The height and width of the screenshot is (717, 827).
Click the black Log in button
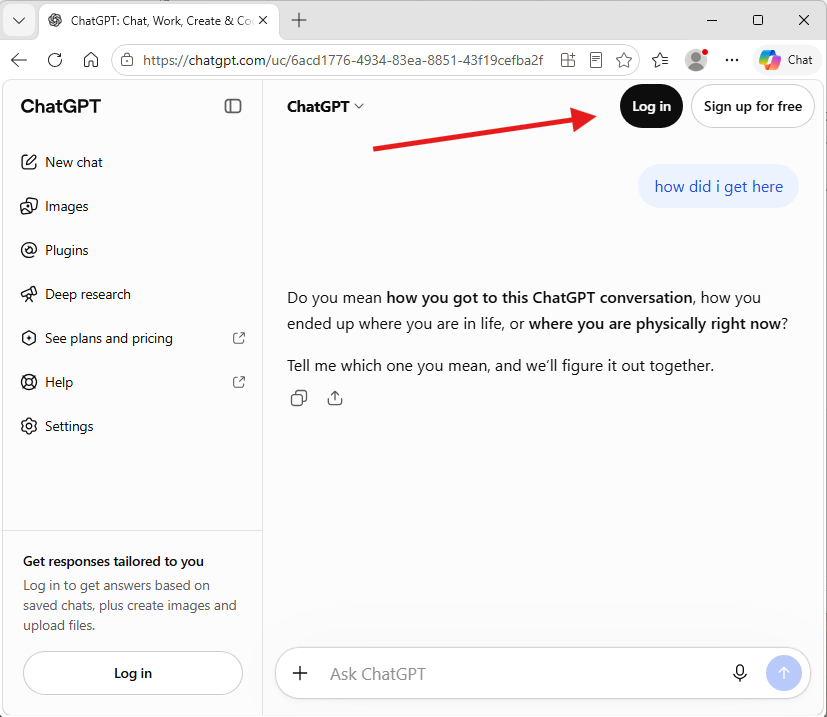pyautogui.click(x=651, y=106)
